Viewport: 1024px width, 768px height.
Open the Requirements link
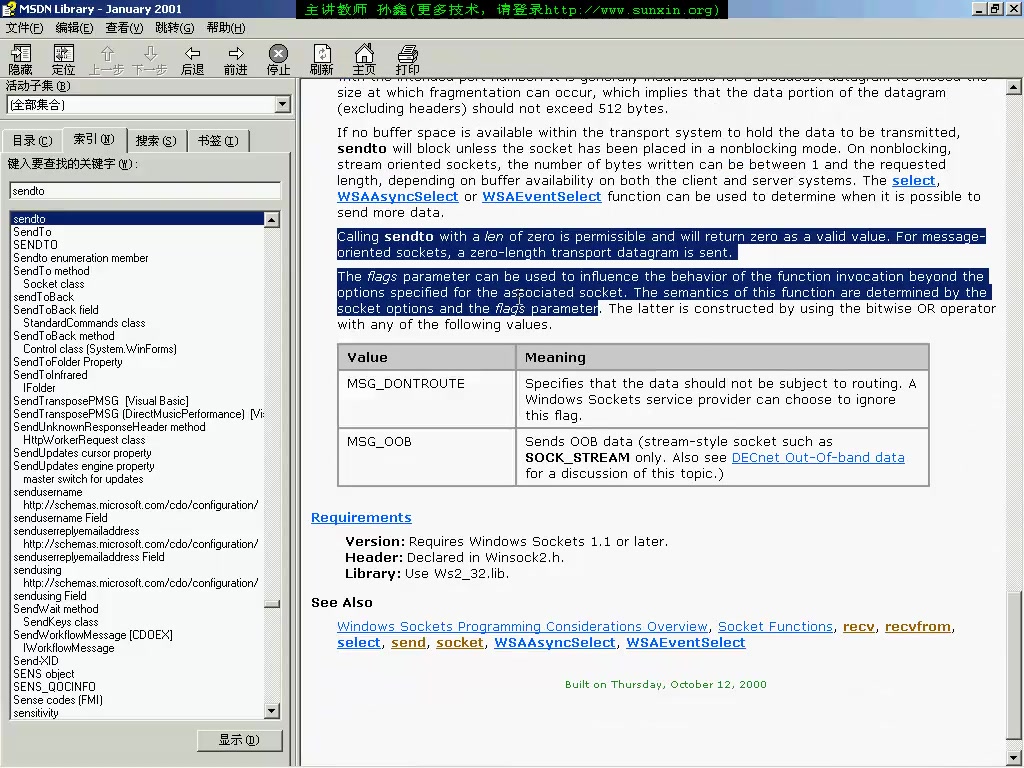(x=361, y=517)
